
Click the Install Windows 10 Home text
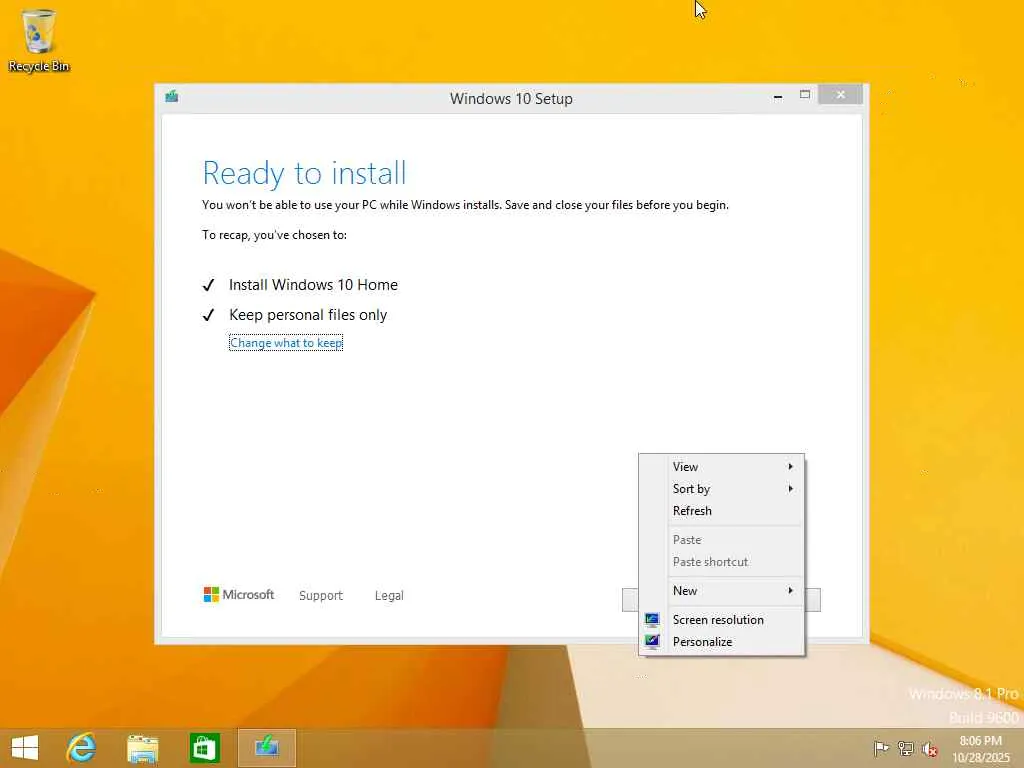313,285
